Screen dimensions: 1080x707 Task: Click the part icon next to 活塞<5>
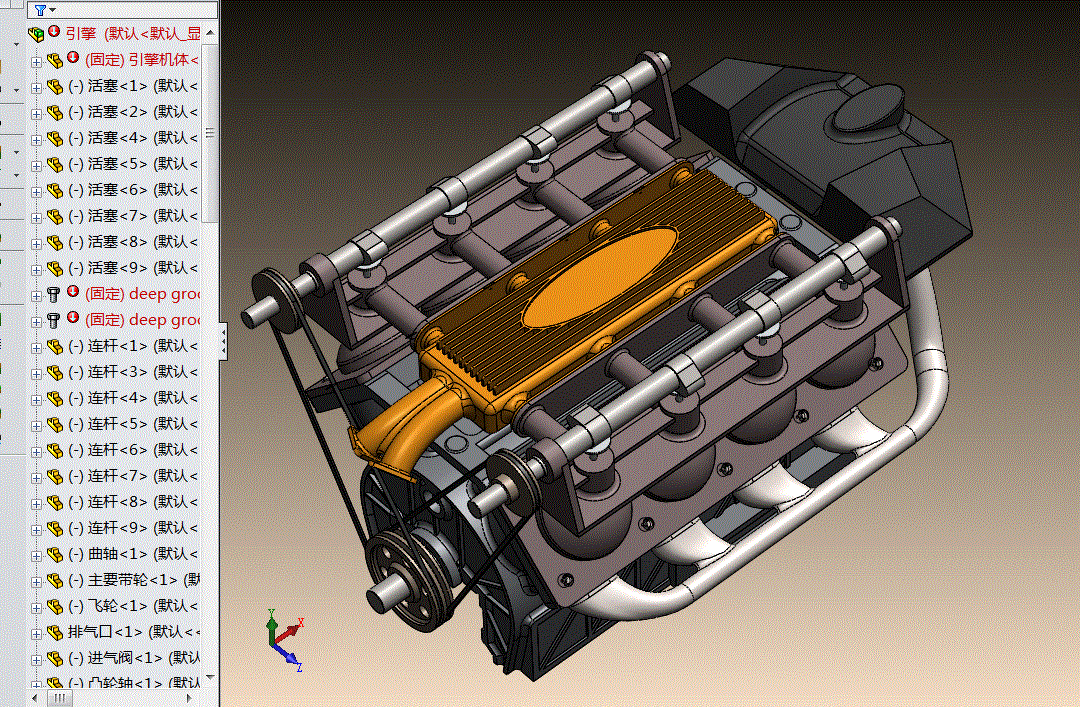point(55,164)
